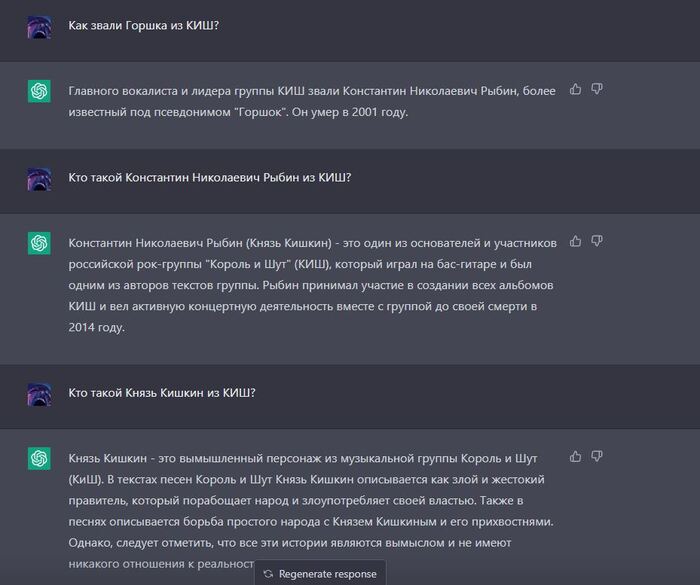This screenshot has width=700, height=585.
Task: Downvote the fictional Князь Кишкин character answer
Action: click(x=597, y=456)
